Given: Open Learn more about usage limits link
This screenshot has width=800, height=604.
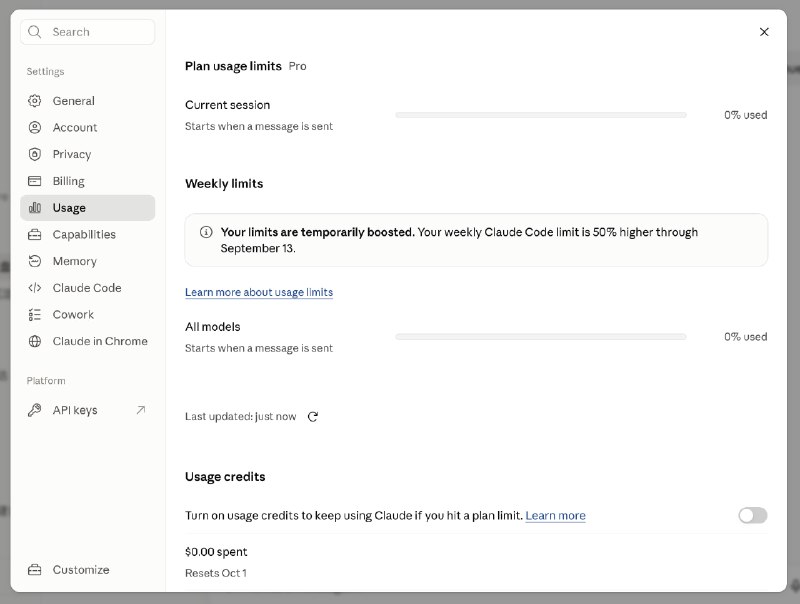Looking at the screenshot, I should 259,292.
